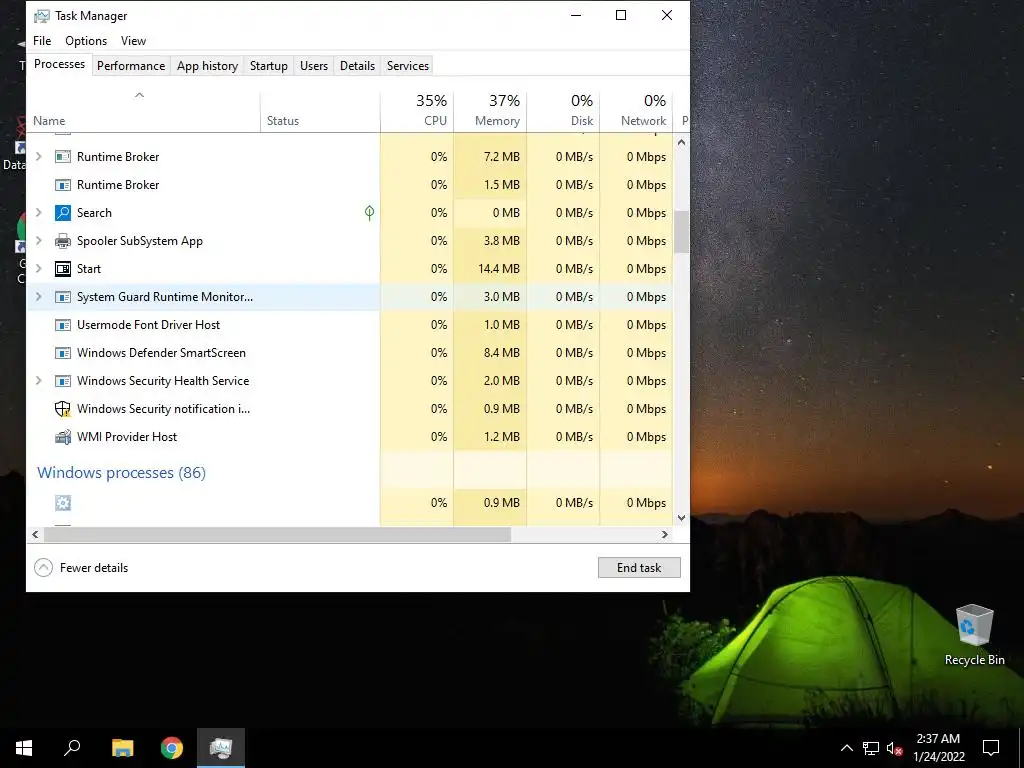Screen dimensions: 1024x768
Task: Click the scroll up arrow
Action: pyautogui.click(x=681, y=142)
